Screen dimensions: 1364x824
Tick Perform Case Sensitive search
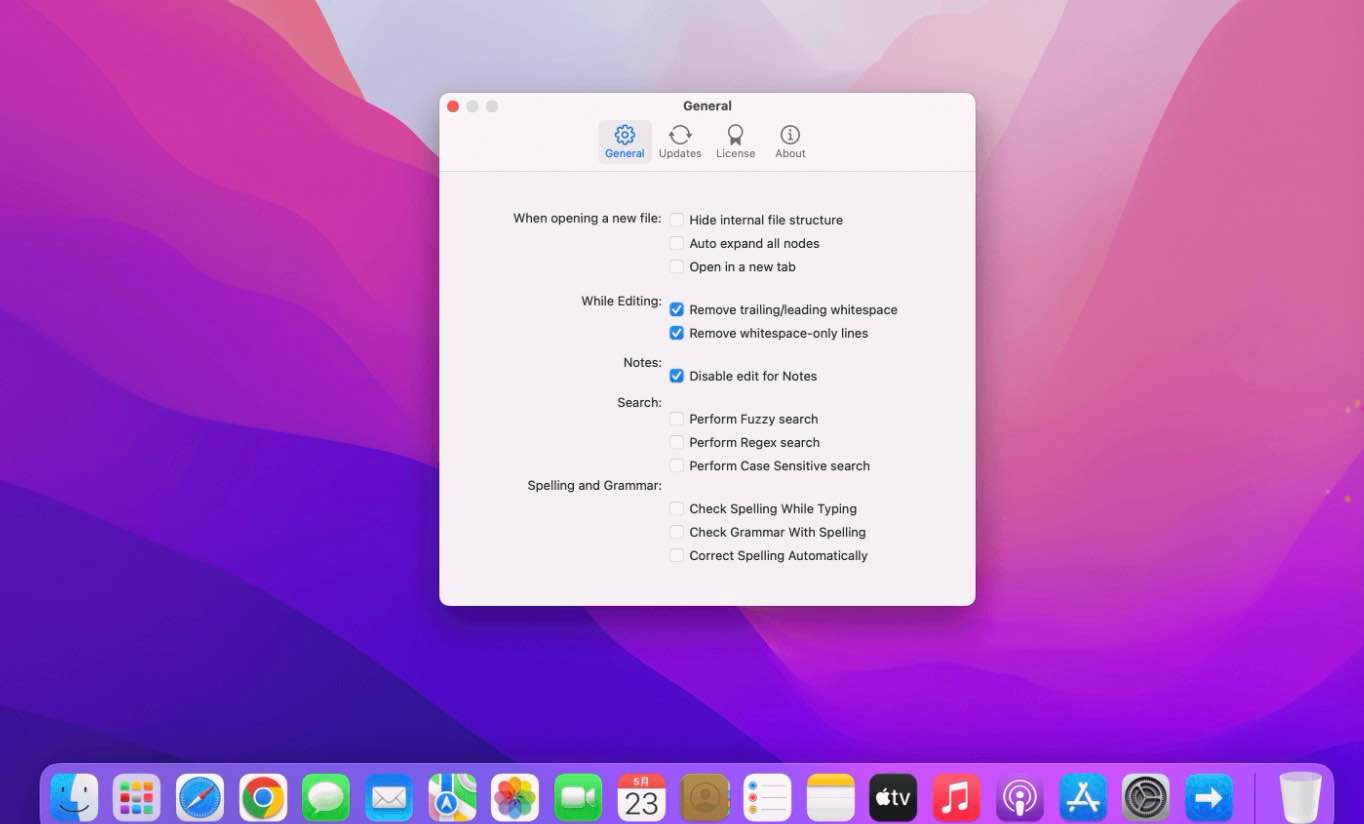click(x=677, y=466)
